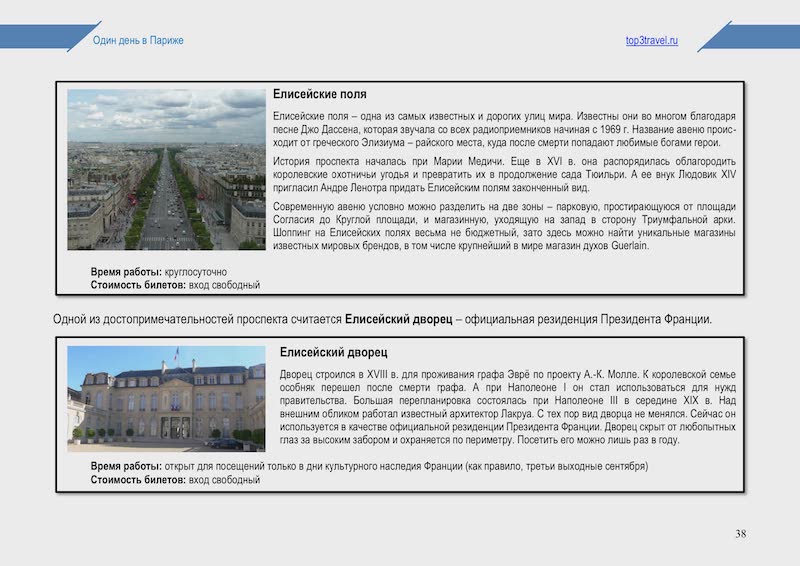Viewport: 800px width, 566px height.
Task: Click the header title "Один день в Париже"
Action: [138, 40]
